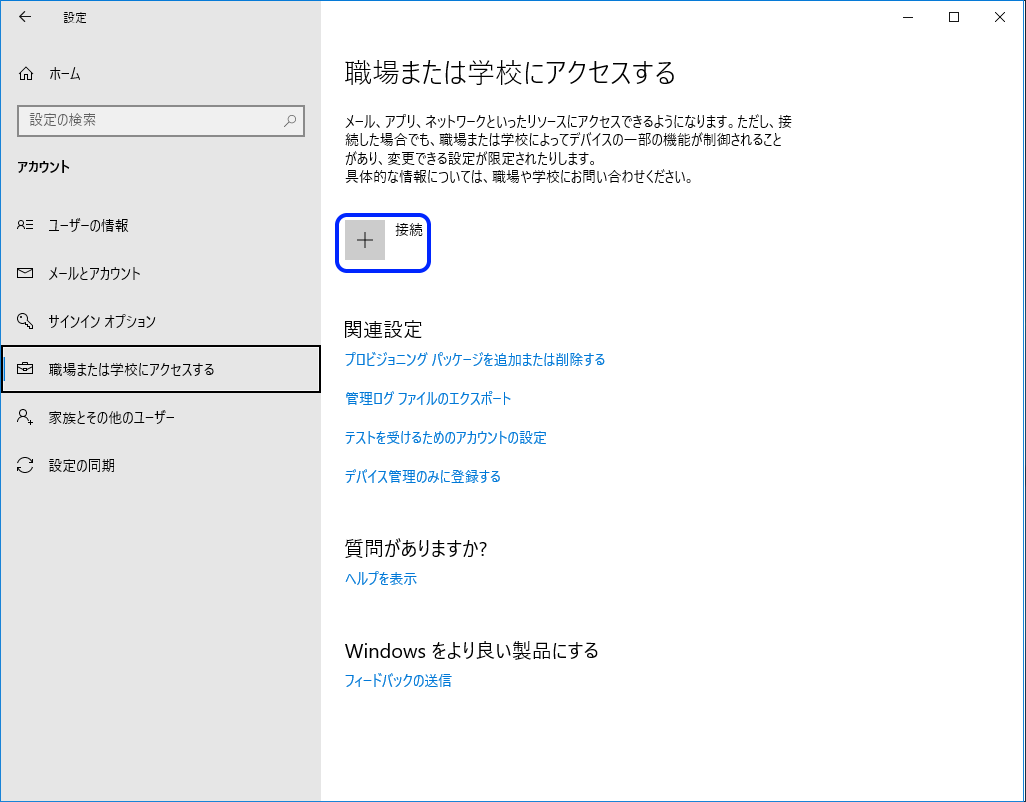Click the key icon for サインイン オプション

pyautogui.click(x=25, y=321)
